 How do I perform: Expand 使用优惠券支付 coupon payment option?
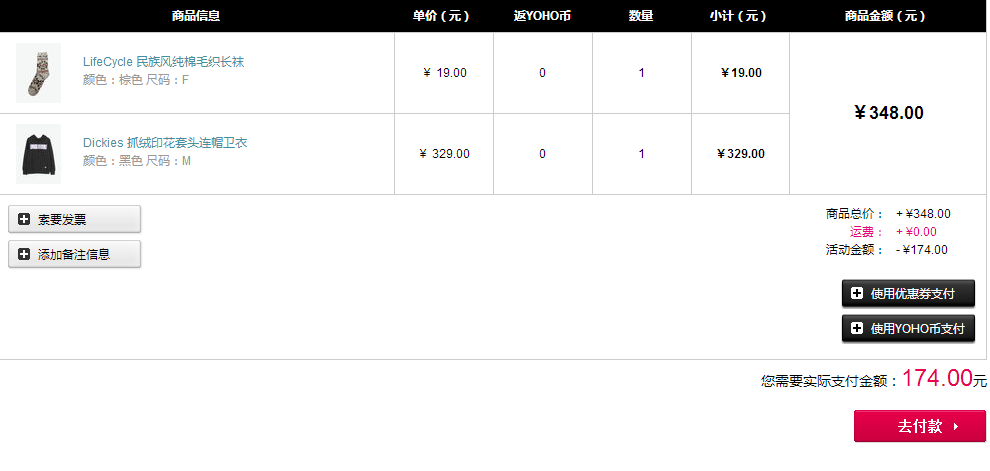(908, 294)
